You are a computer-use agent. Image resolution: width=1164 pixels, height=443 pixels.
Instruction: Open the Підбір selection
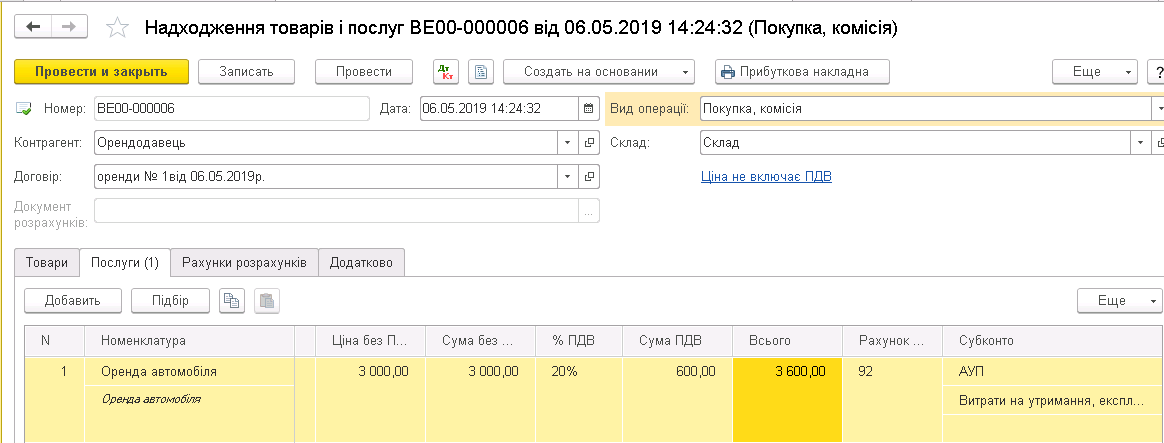(x=171, y=301)
